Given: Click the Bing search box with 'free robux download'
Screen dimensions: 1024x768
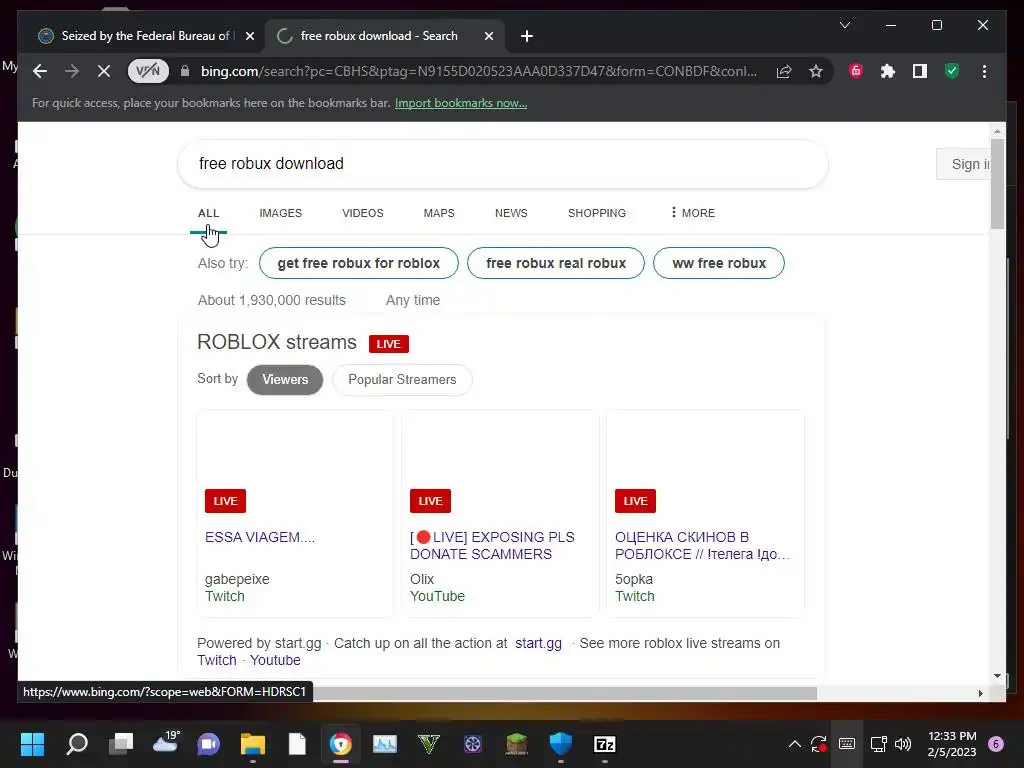Looking at the screenshot, I should point(503,164).
